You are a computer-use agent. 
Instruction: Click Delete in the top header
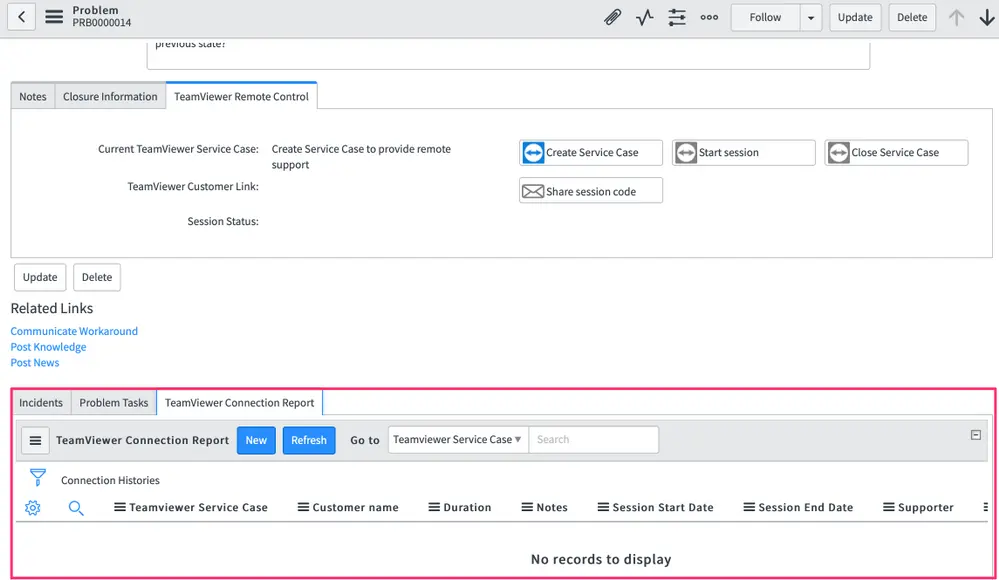[x=912, y=17]
